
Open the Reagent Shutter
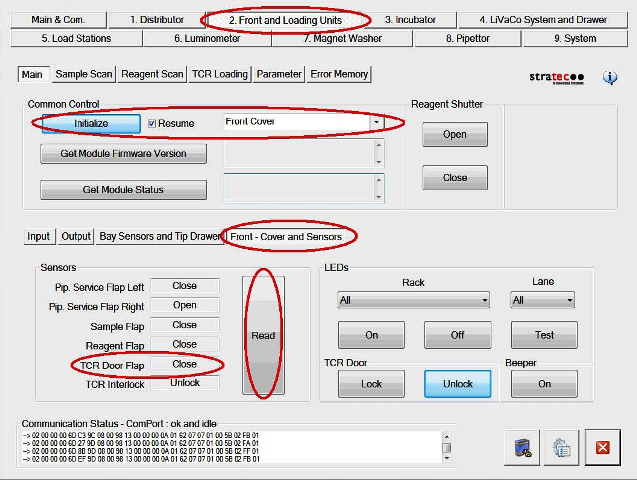(454, 134)
